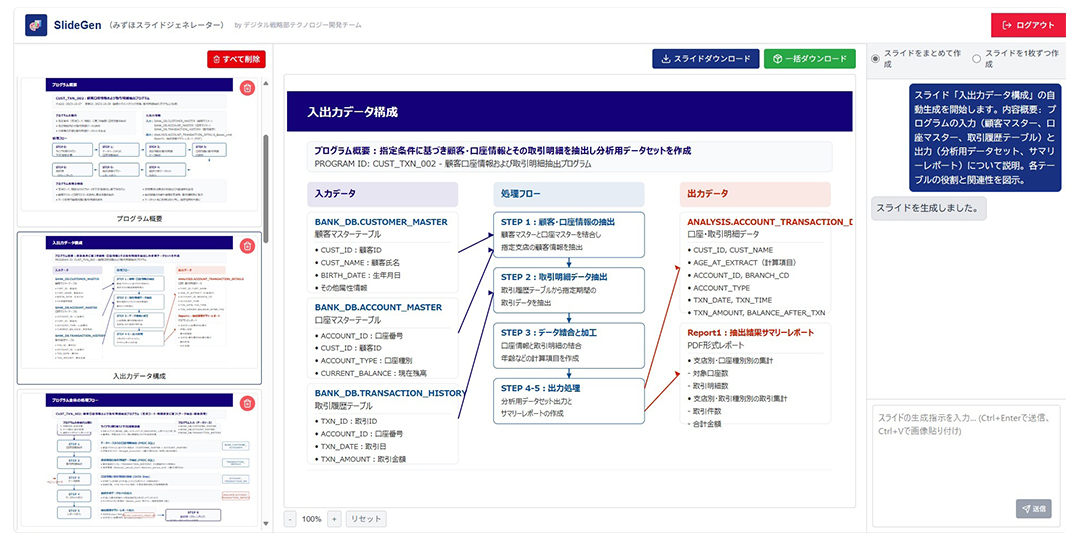This screenshot has width=1078, height=540.
Task: Click the すべて削除 button
Action: 235,59
